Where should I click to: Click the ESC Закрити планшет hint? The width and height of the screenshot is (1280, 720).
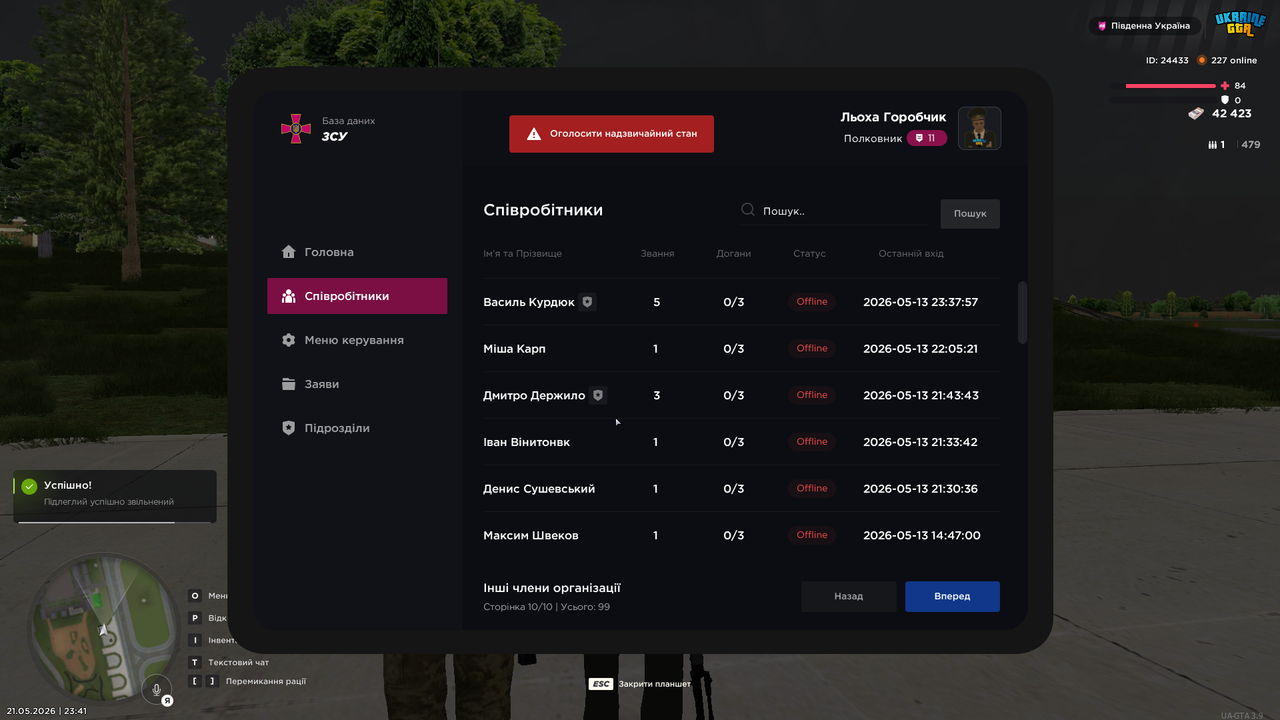click(x=640, y=684)
